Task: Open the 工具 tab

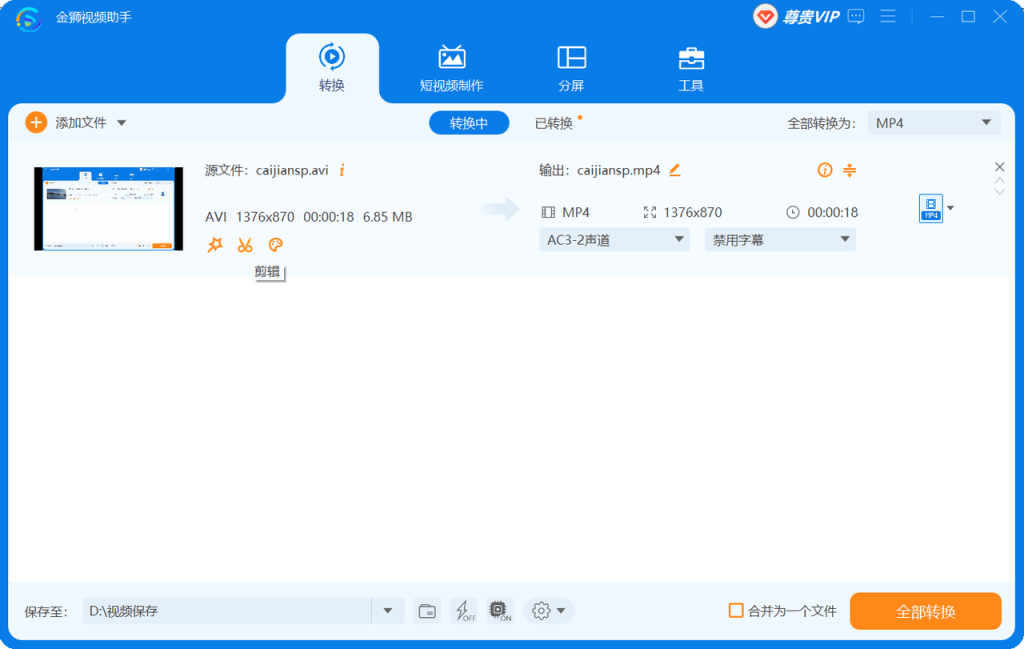Action: [x=691, y=68]
